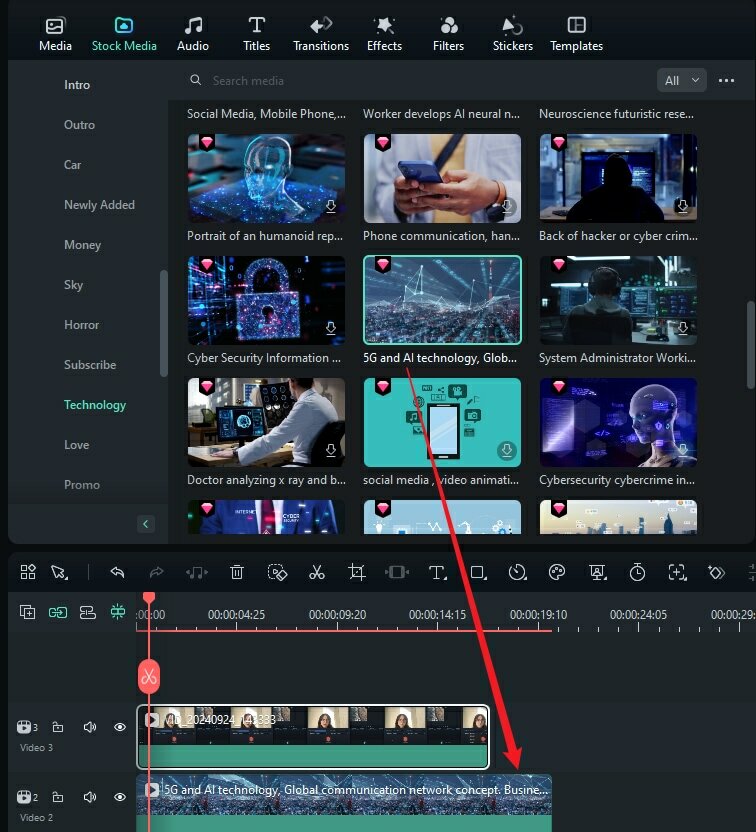Open the layout grid icon in toolbar
The image size is (756, 832).
(x=28, y=572)
